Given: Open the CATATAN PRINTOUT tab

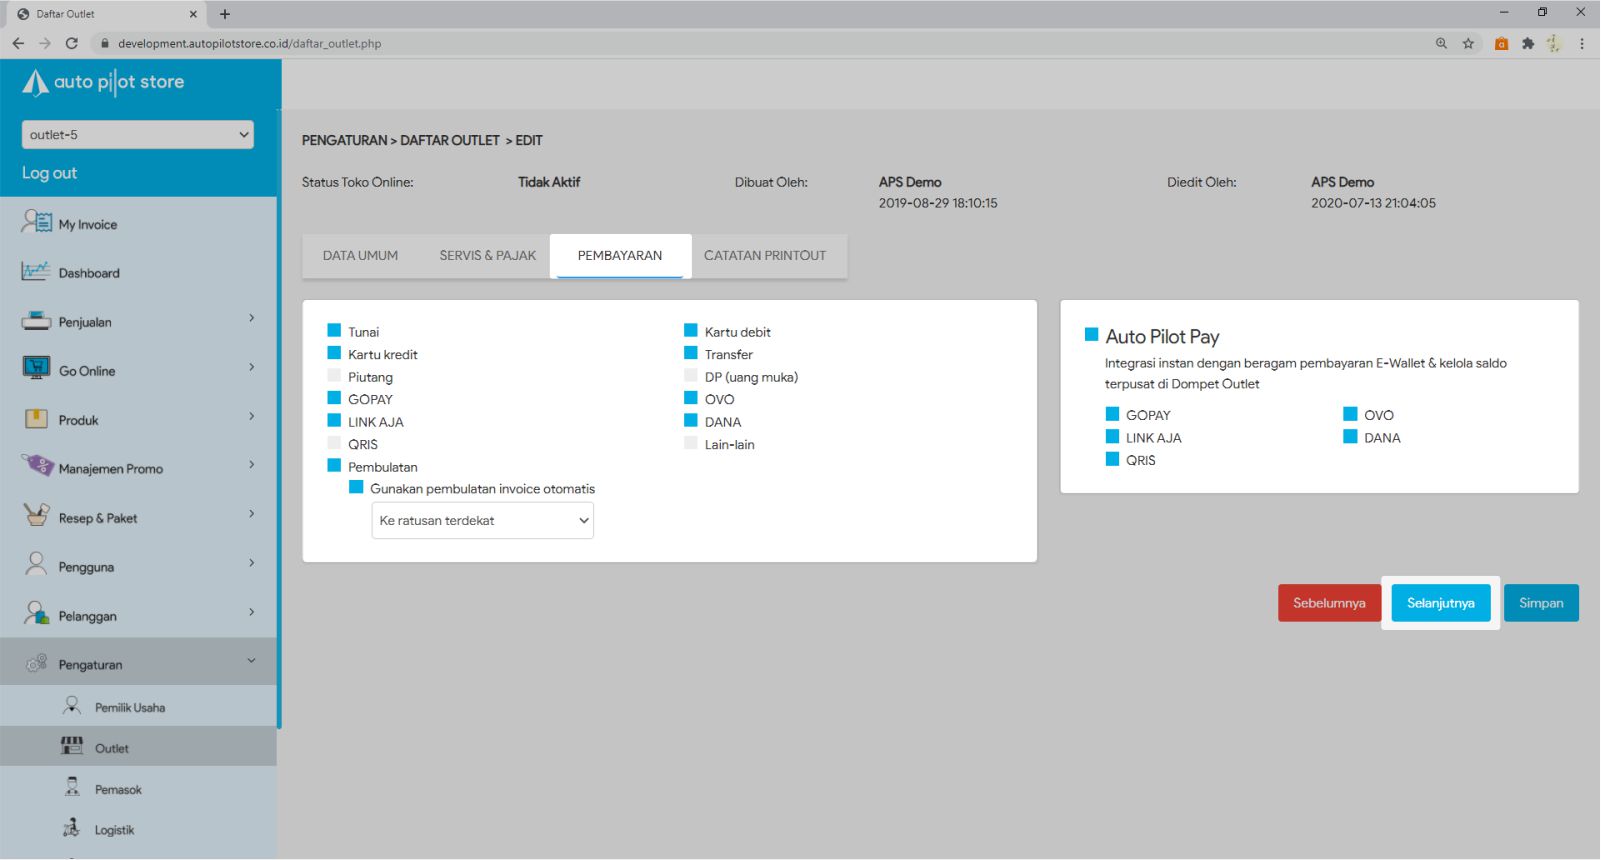Looking at the screenshot, I should click(x=765, y=256).
